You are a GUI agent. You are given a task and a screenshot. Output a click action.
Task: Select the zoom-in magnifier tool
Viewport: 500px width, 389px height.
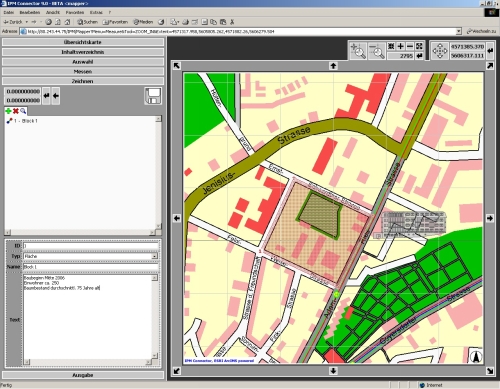point(358,51)
